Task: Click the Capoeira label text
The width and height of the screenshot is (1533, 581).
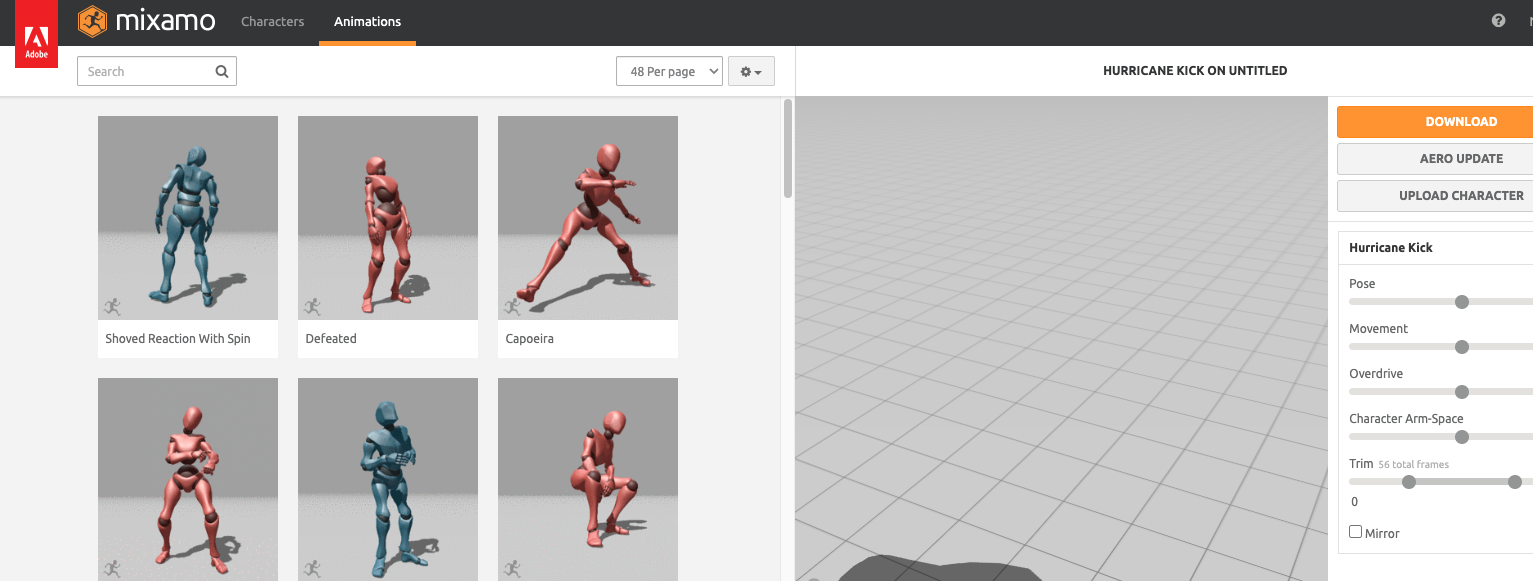Action: coord(530,339)
